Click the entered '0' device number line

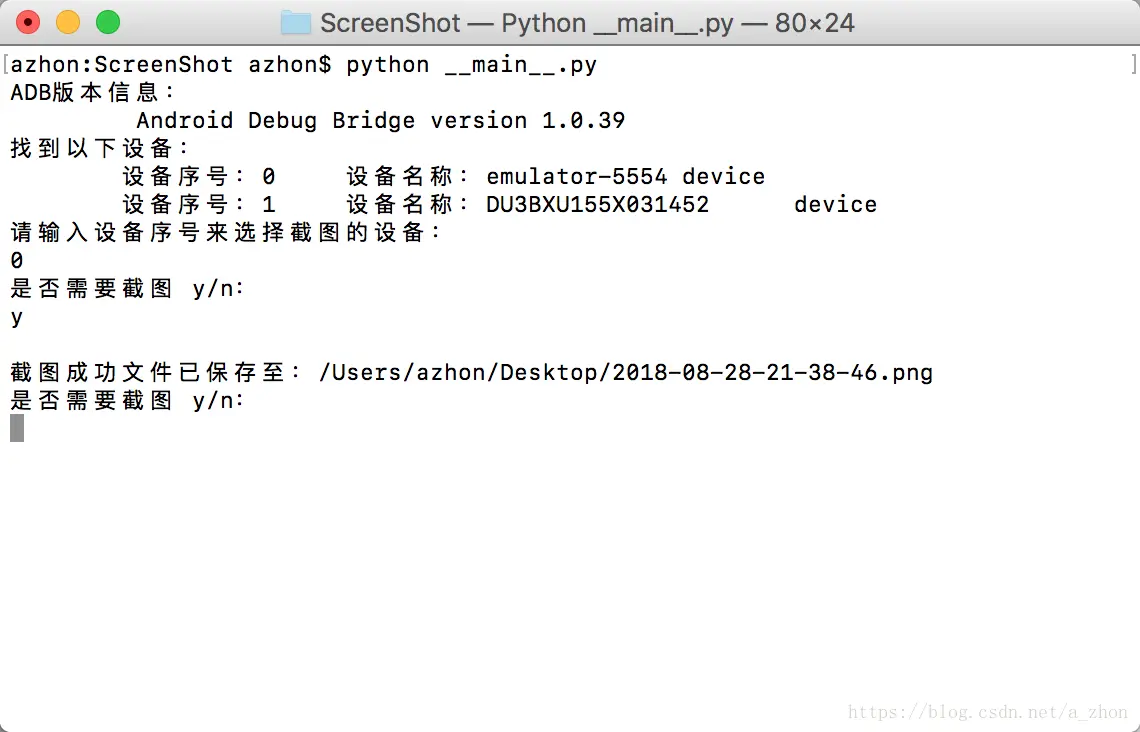pyautogui.click(x=17, y=261)
